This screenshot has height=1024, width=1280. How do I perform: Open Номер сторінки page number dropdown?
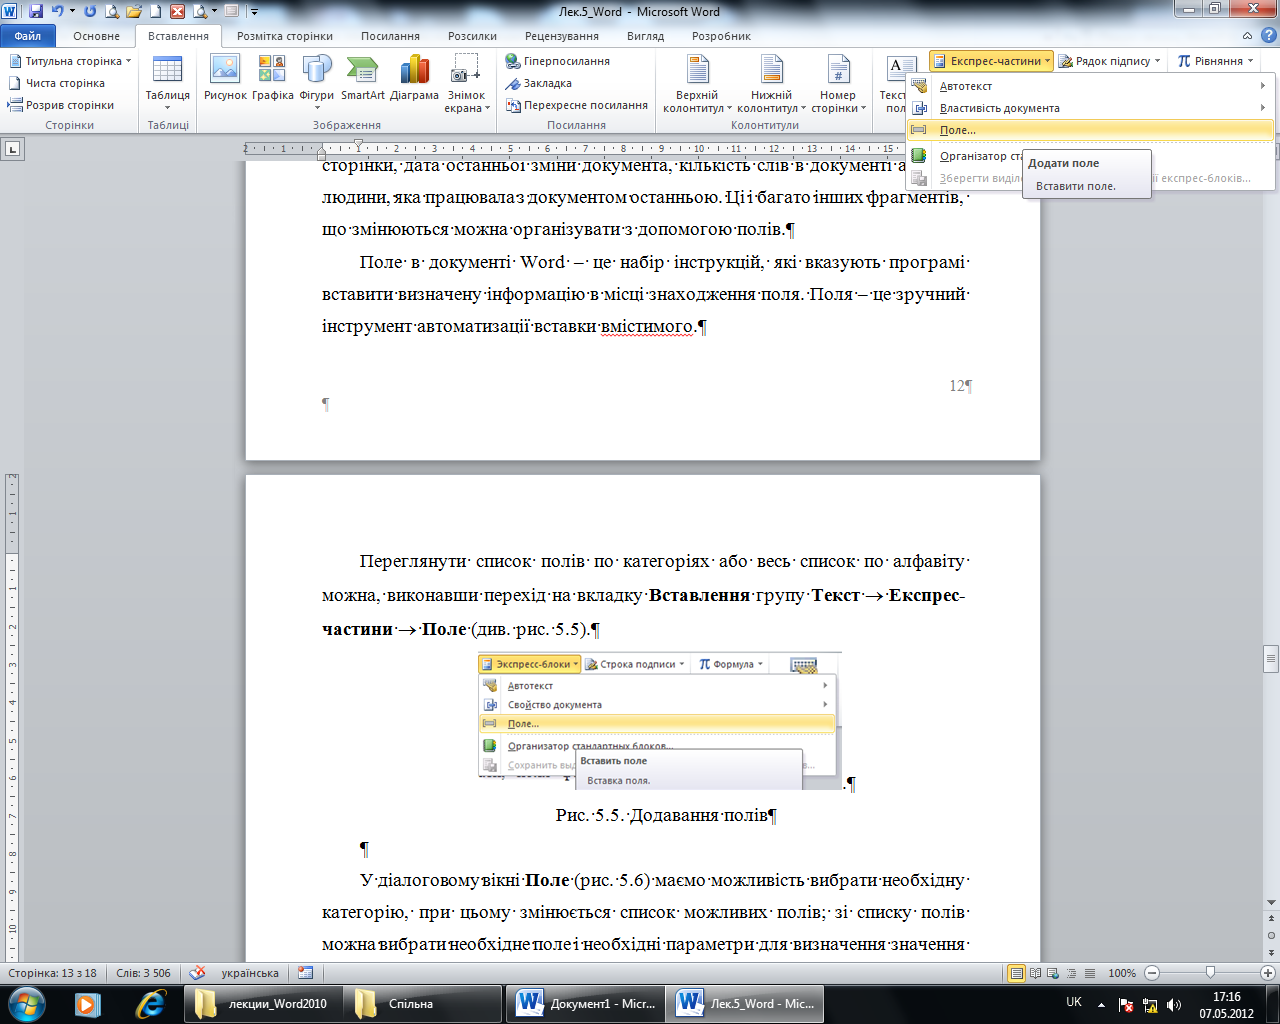pyautogui.click(x=838, y=83)
